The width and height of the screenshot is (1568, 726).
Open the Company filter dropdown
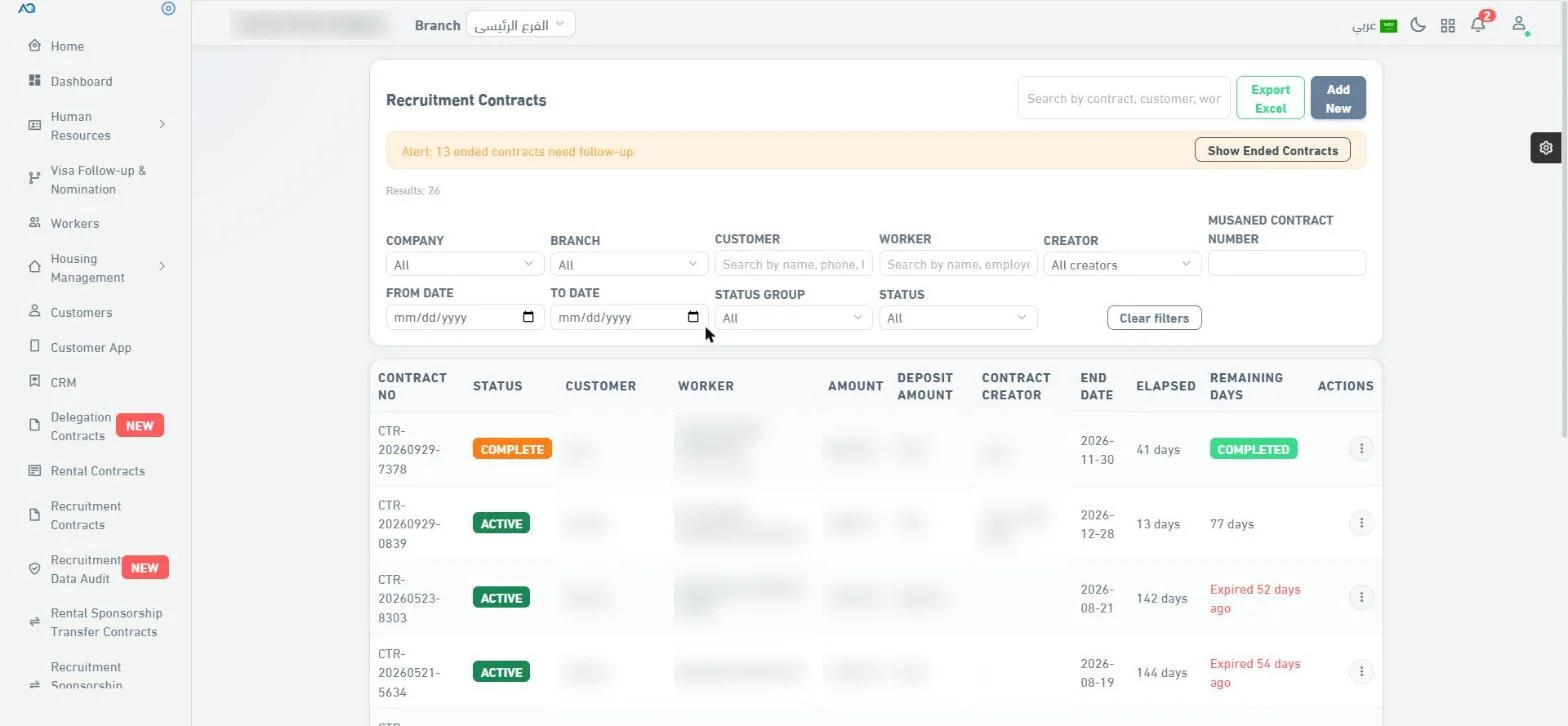click(465, 264)
